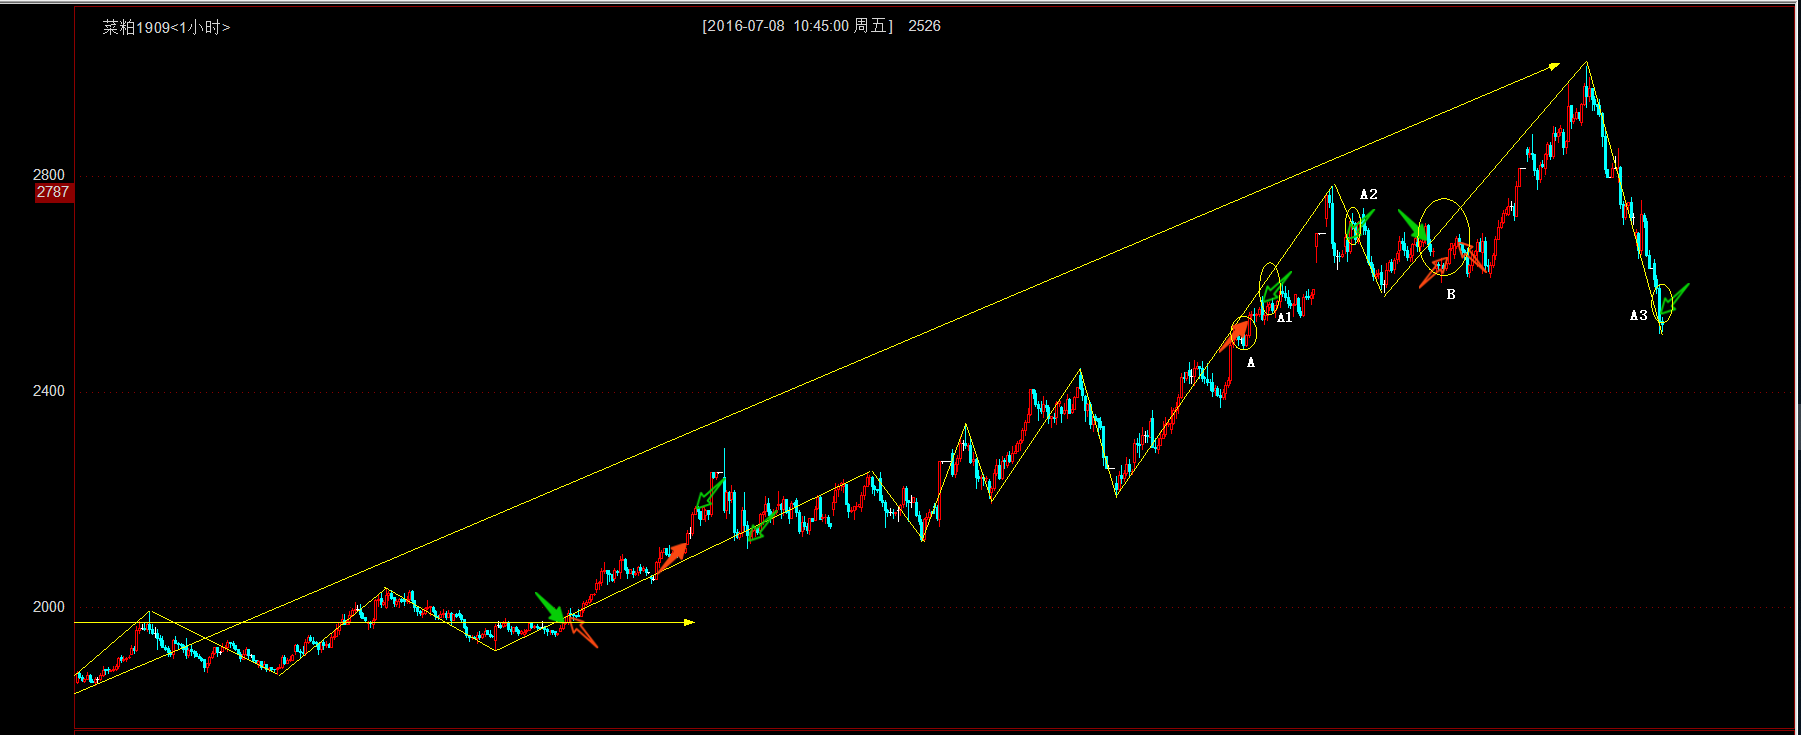Select the 2400 price axis label

[x=48, y=391]
